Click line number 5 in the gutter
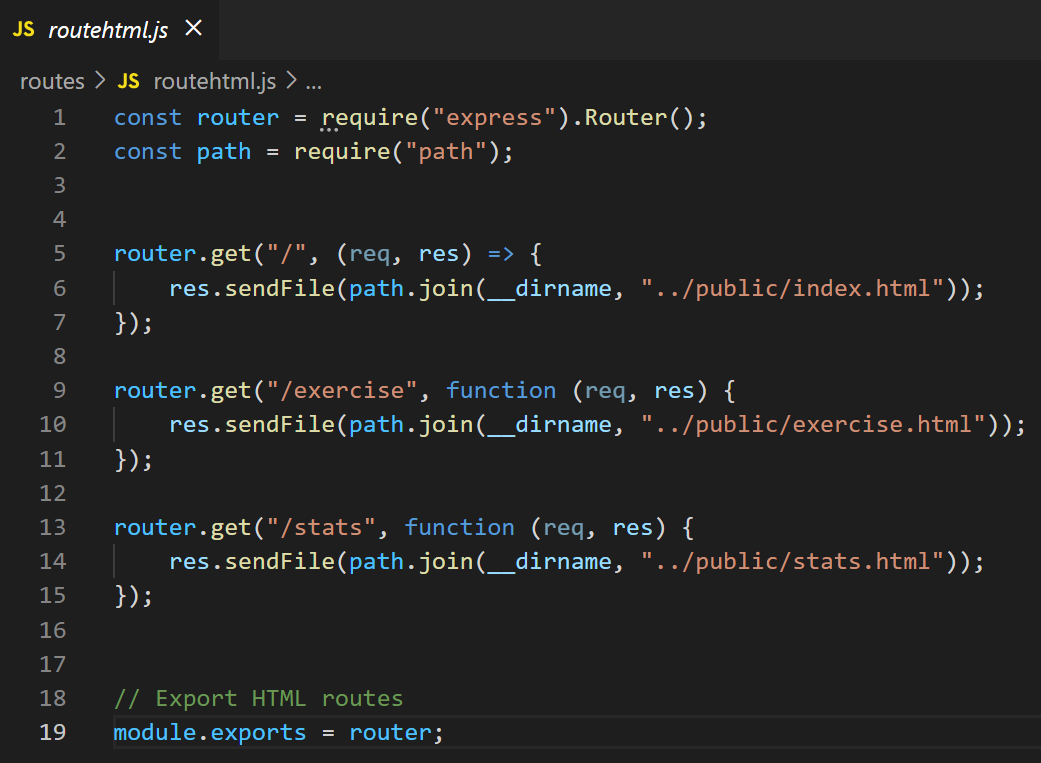Image resolution: width=1041 pixels, height=763 pixels. pos(60,254)
